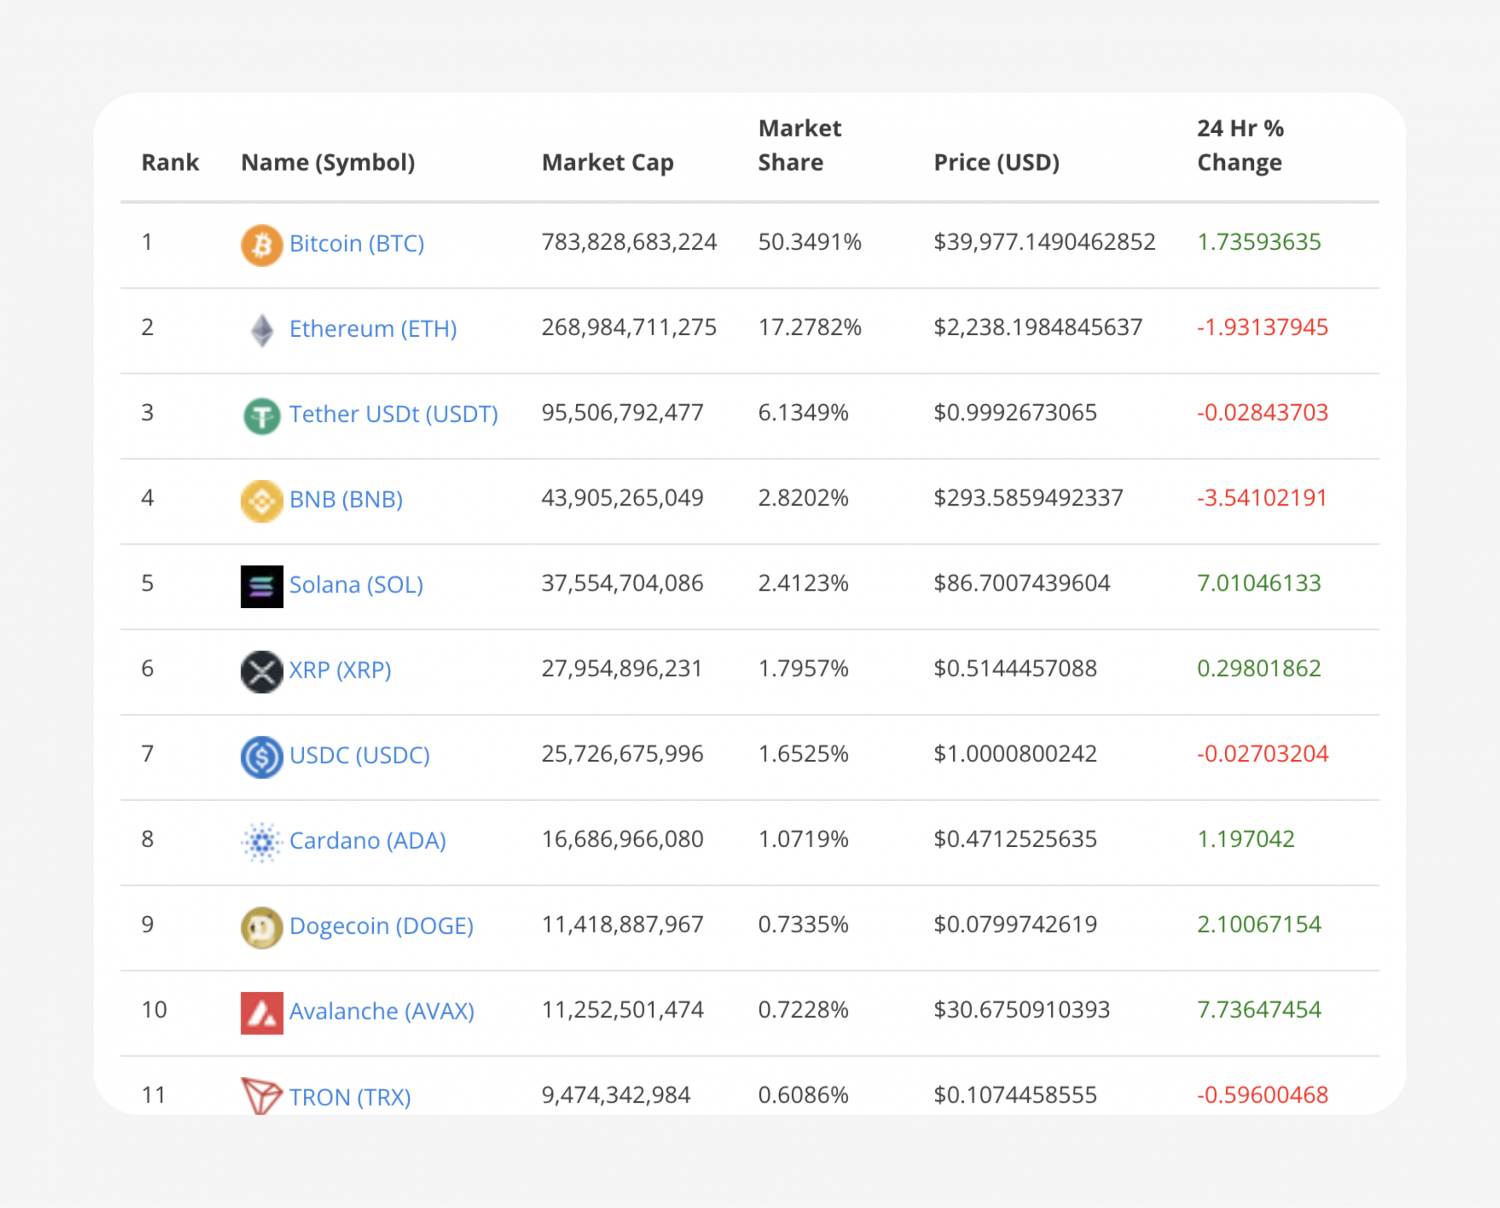Screen dimensions: 1500x1208
Task: Click Avalanche price $30.6750910393
Action: point(1022,1010)
